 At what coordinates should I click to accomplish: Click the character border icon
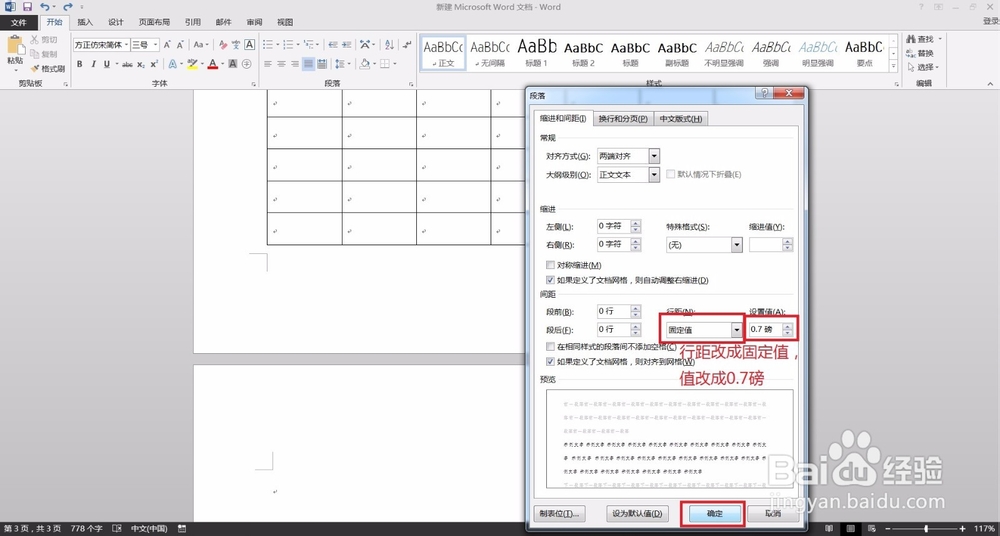249,45
